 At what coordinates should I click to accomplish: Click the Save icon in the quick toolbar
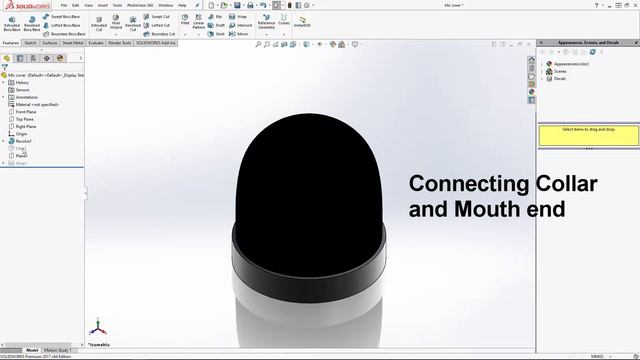point(237,5)
